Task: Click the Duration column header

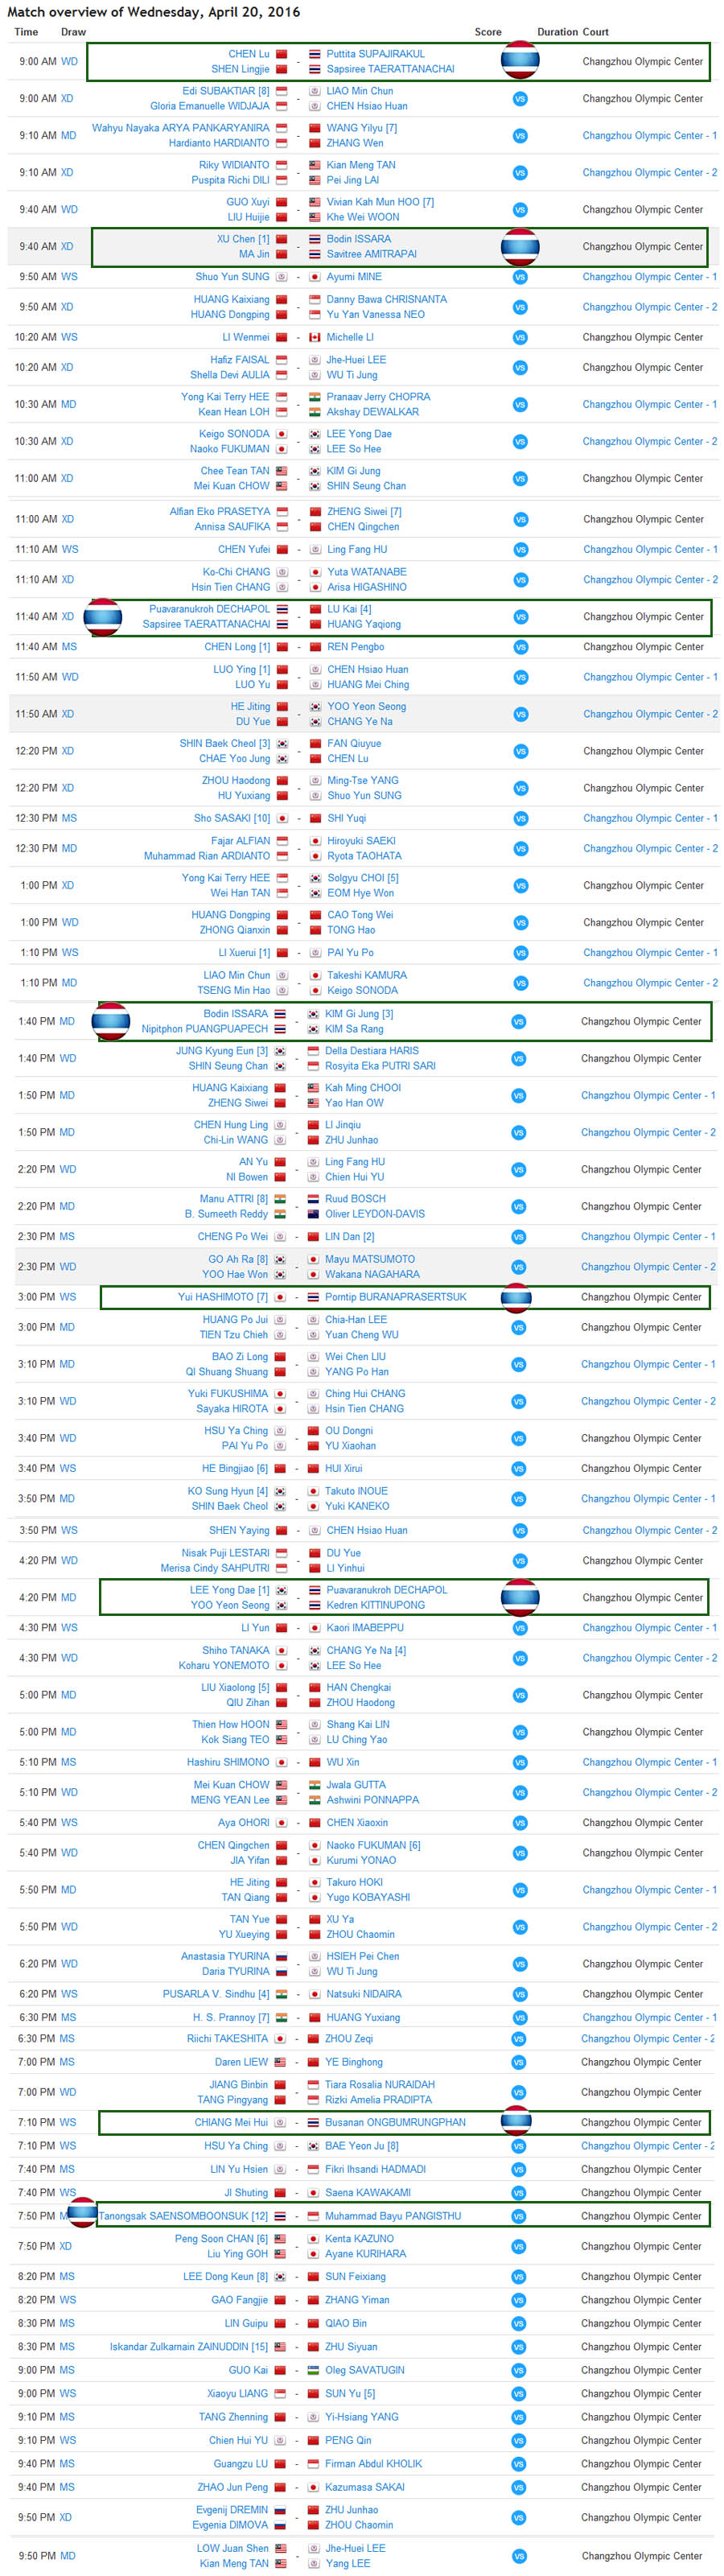Action: coord(557,32)
